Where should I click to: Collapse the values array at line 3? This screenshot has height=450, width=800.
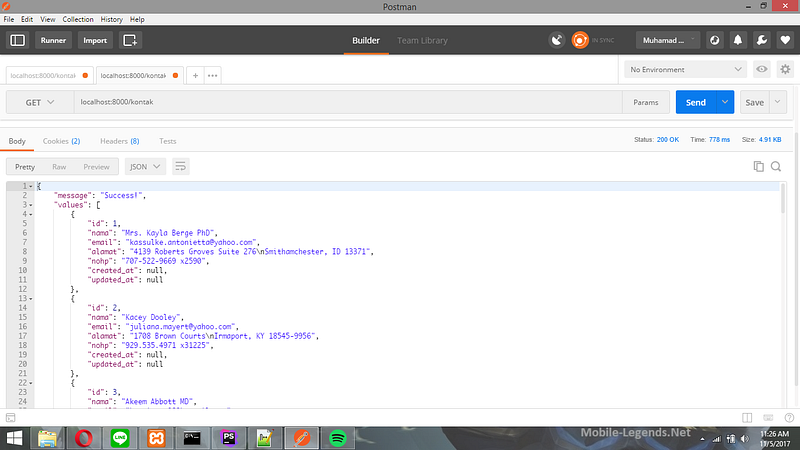31,205
